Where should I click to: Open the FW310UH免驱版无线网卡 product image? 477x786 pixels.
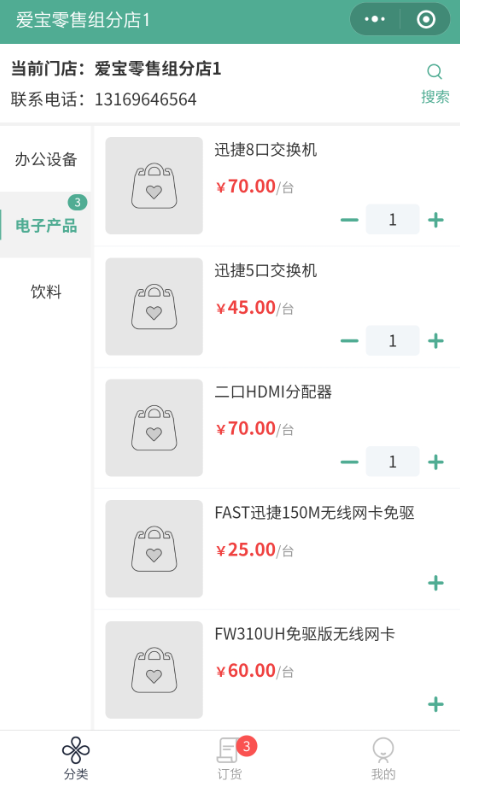click(154, 670)
